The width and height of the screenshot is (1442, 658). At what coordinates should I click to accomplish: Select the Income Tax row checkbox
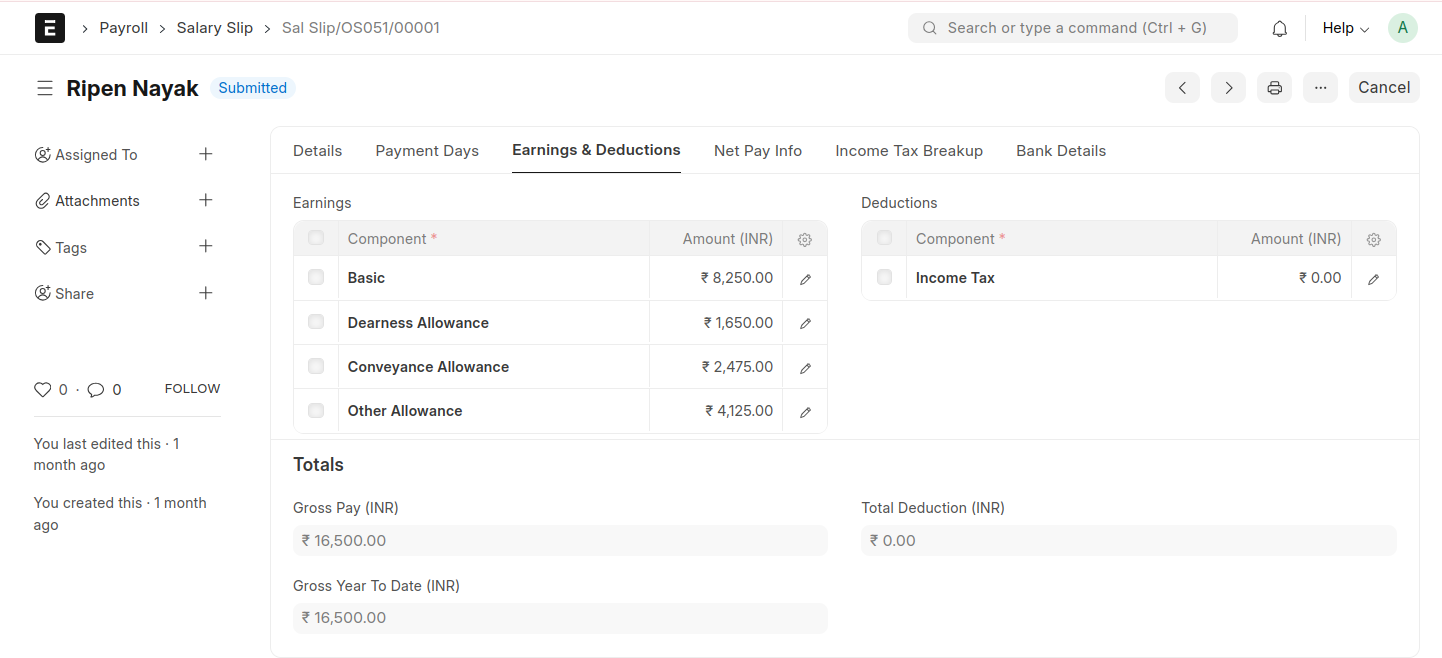point(884,277)
